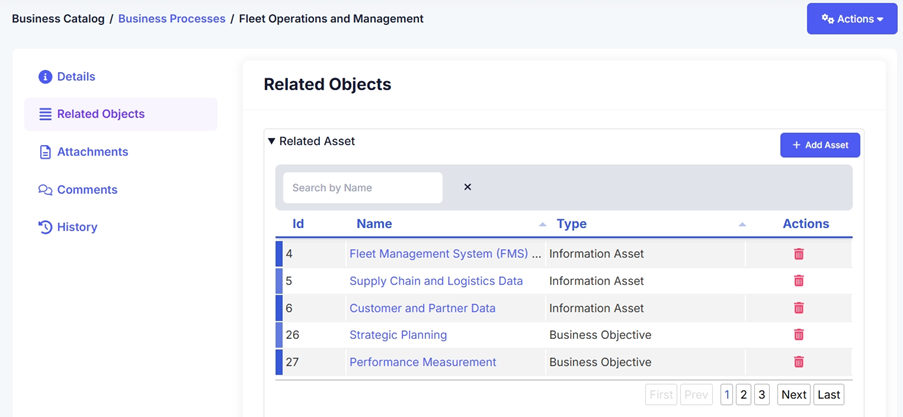Image resolution: width=903 pixels, height=417 pixels.
Task: Click the Business Processes breadcrumb link
Action: point(171,19)
